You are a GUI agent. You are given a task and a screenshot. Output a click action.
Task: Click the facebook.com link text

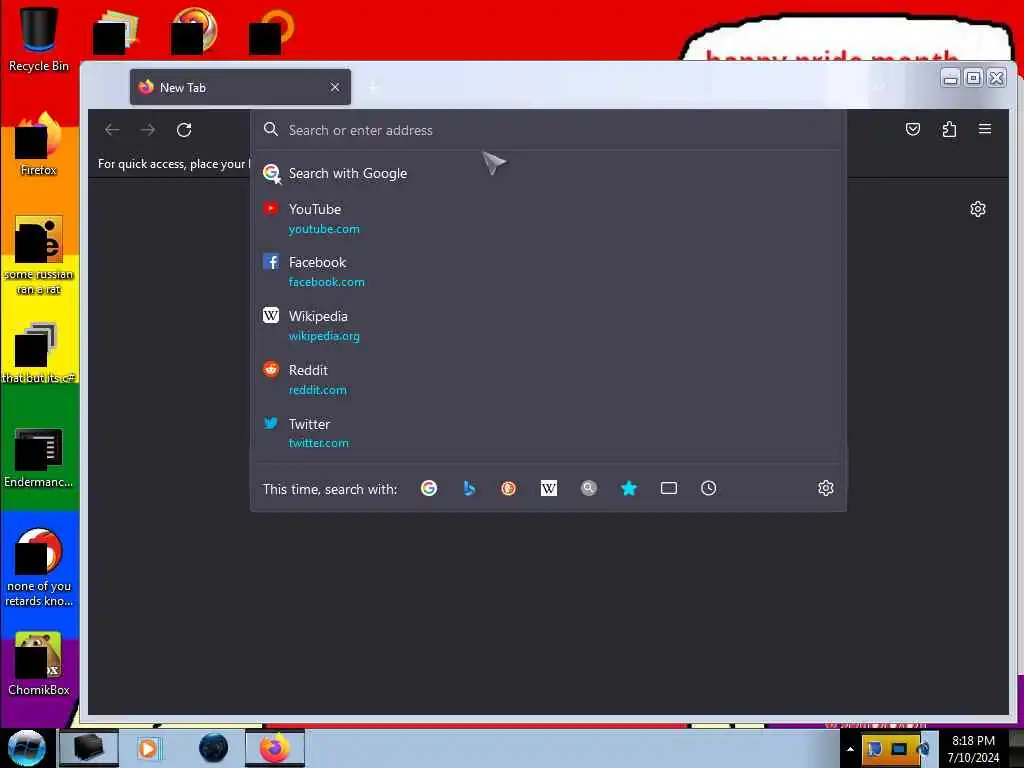(x=327, y=282)
